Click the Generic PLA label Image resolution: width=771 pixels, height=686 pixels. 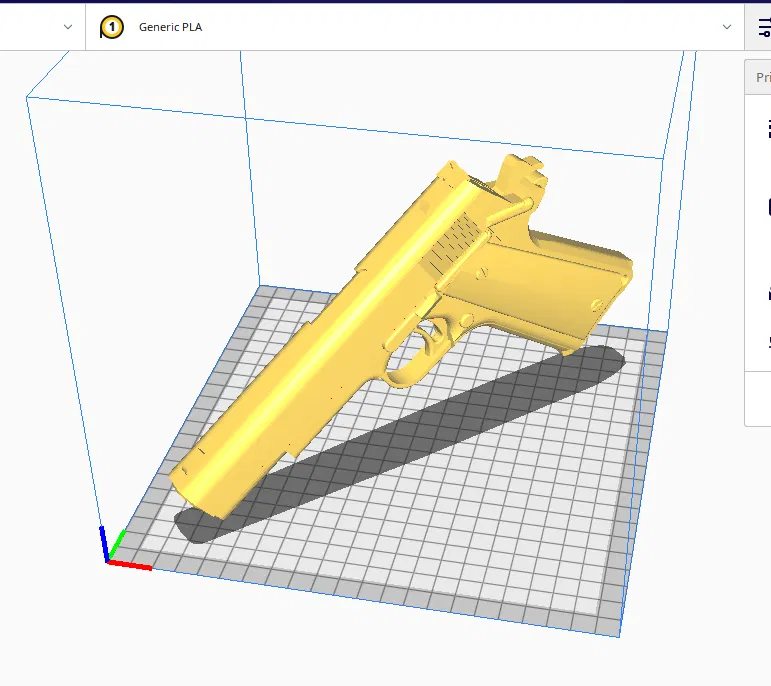(170, 27)
